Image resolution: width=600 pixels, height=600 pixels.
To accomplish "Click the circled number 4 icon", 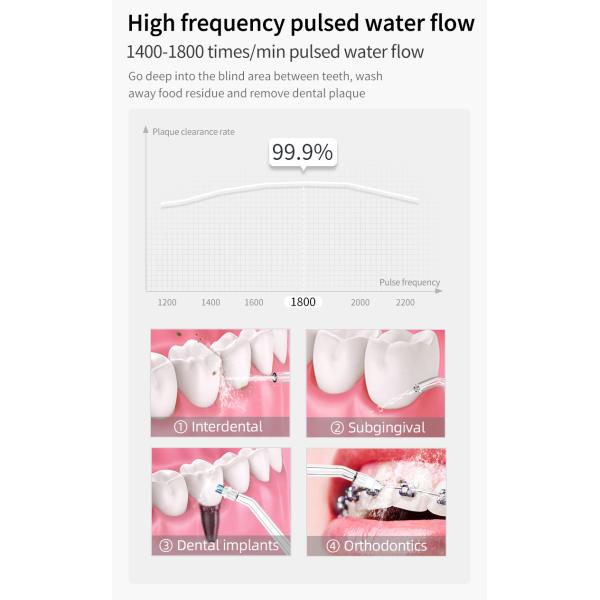I will click(331, 546).
